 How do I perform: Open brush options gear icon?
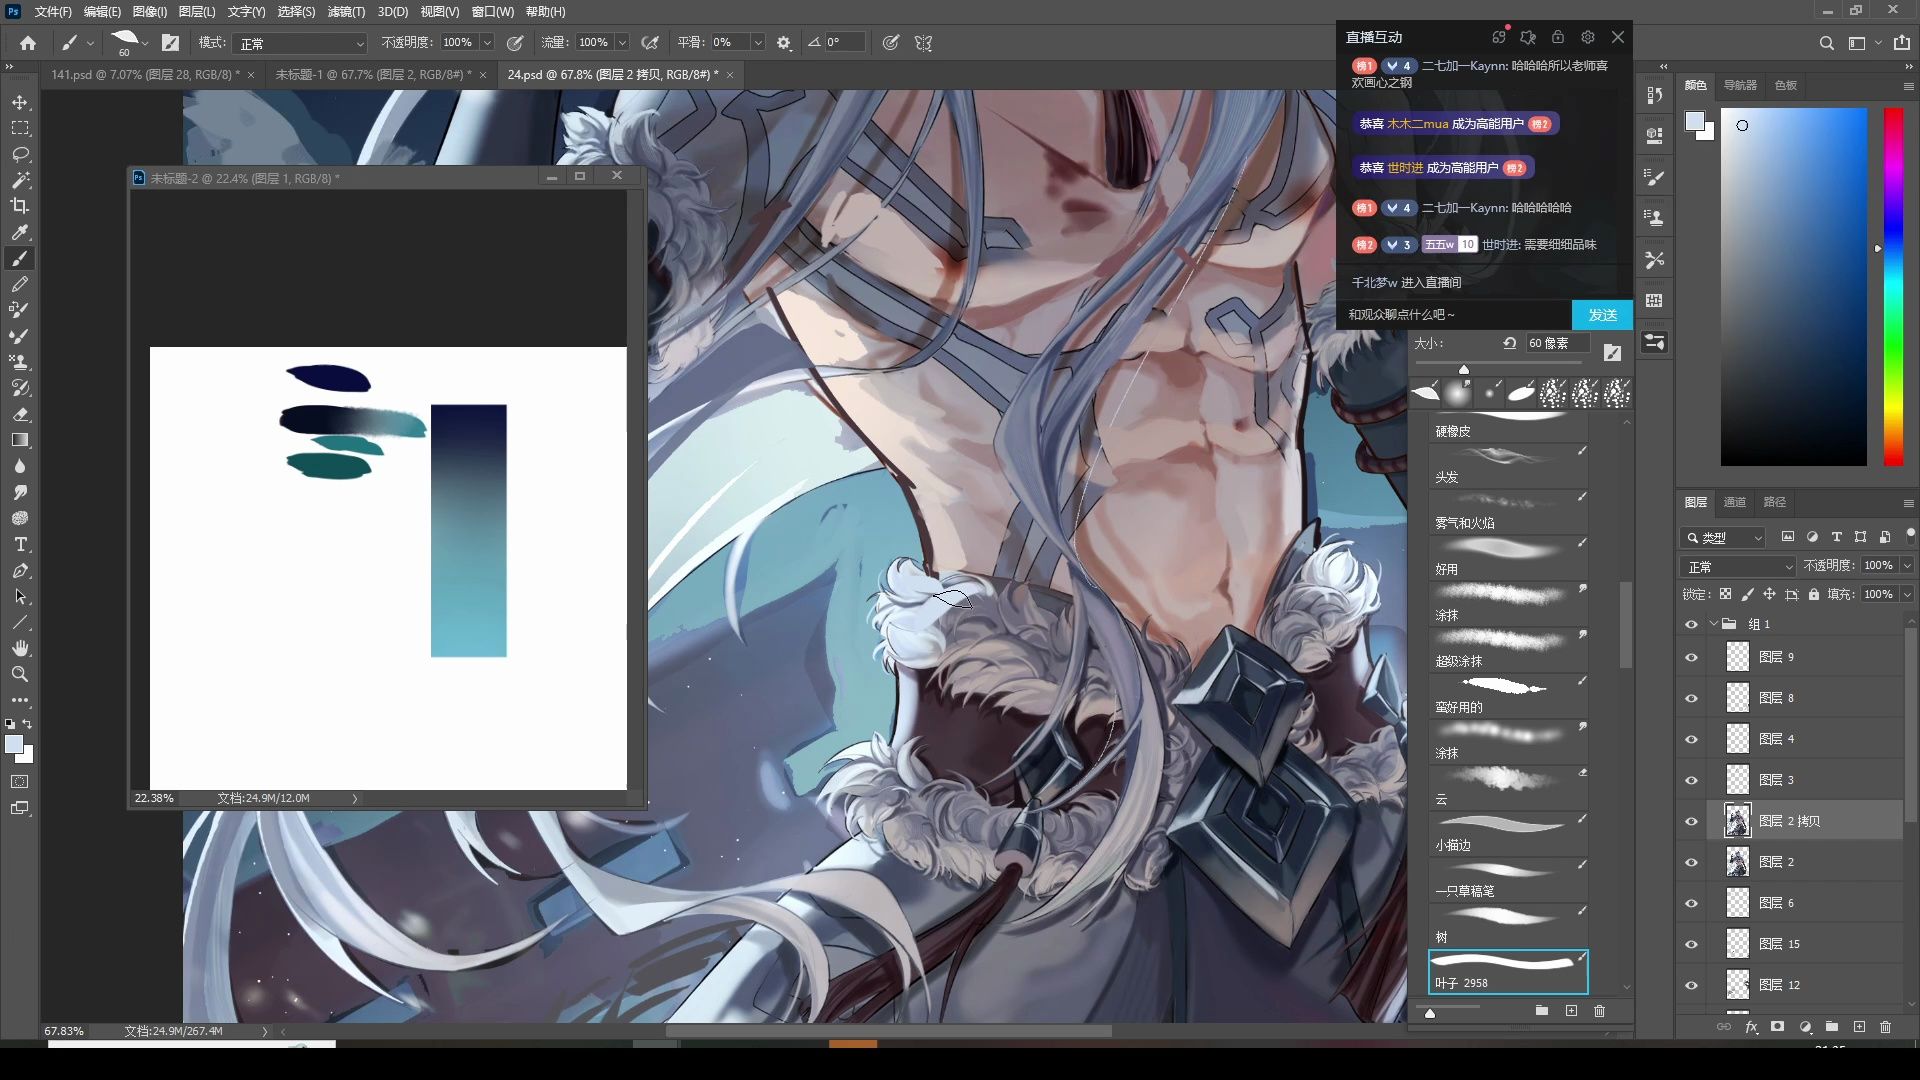784,43
